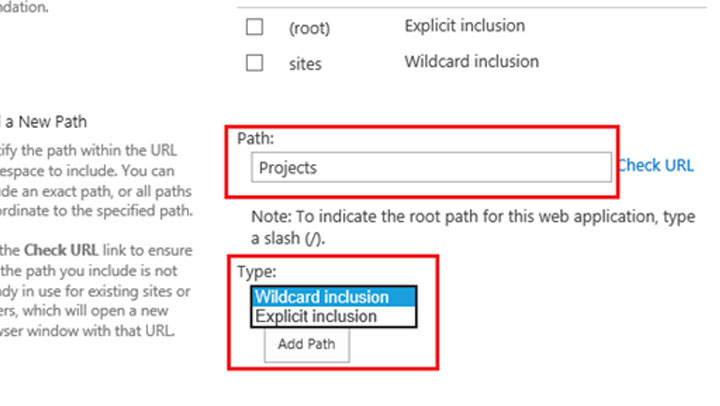Choose Explicit inclusion in the Type list
720x406 pixels.
pos(334,317)
